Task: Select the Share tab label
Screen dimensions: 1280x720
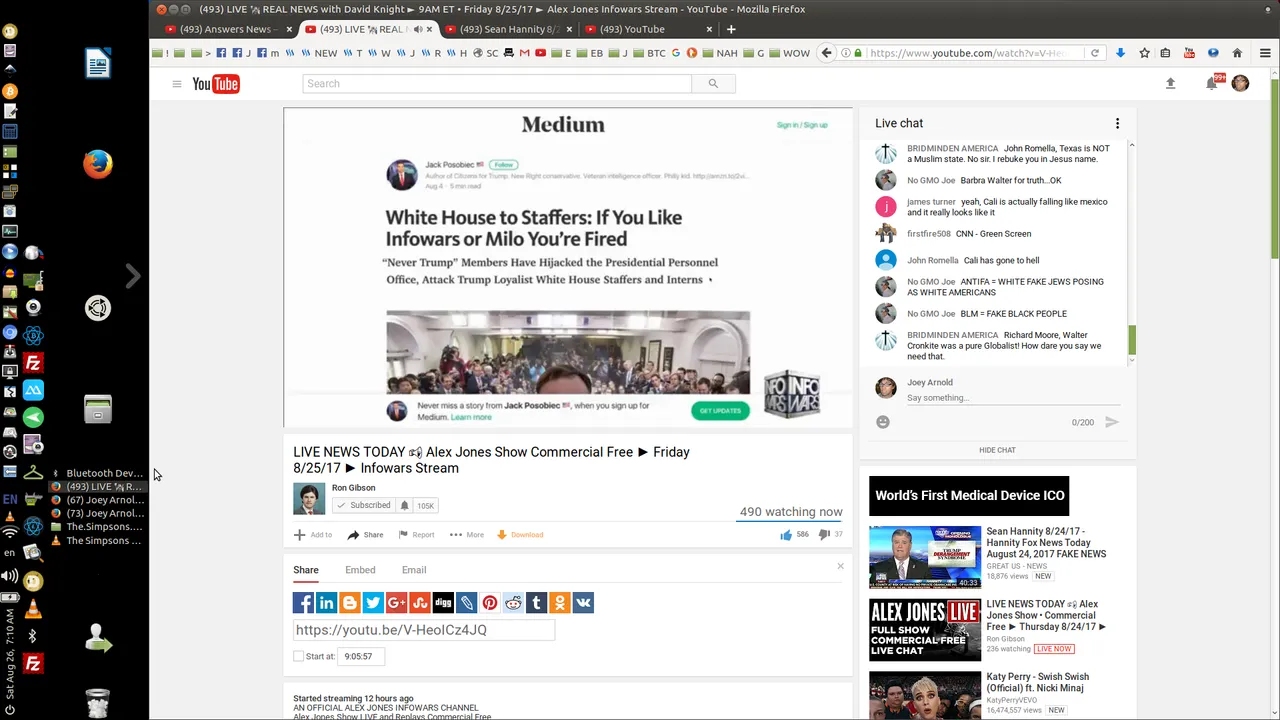Action: 306,570
